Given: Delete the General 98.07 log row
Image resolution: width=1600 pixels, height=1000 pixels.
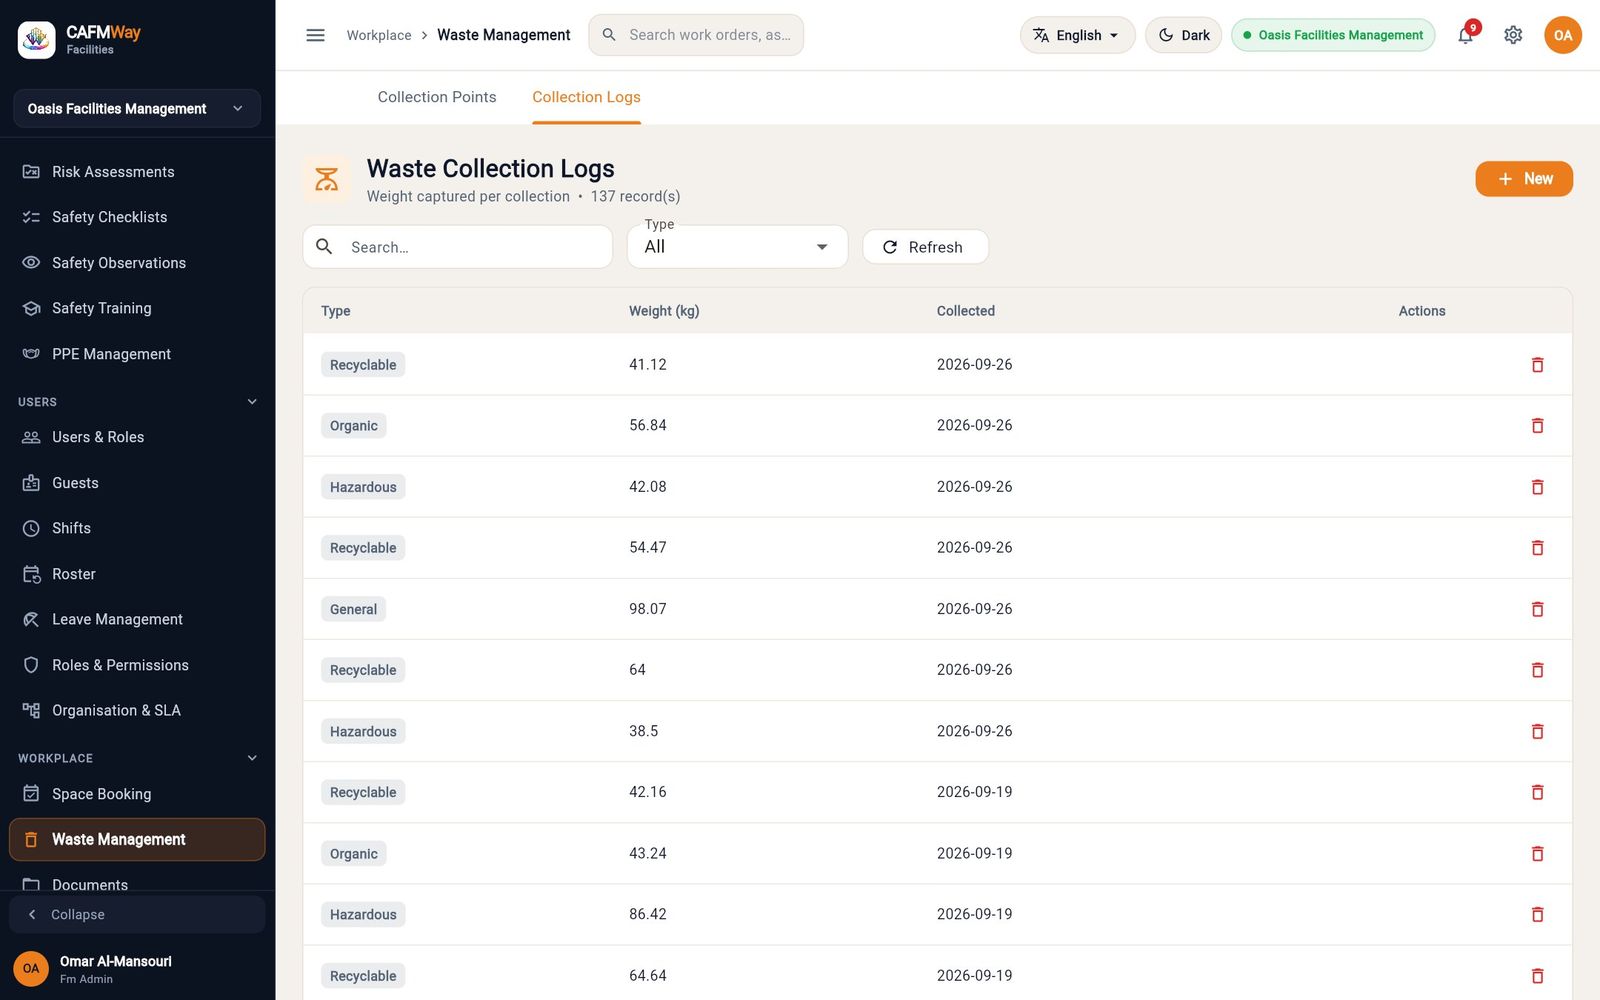Looking at the screenshot, I should tap(1537, 609).
